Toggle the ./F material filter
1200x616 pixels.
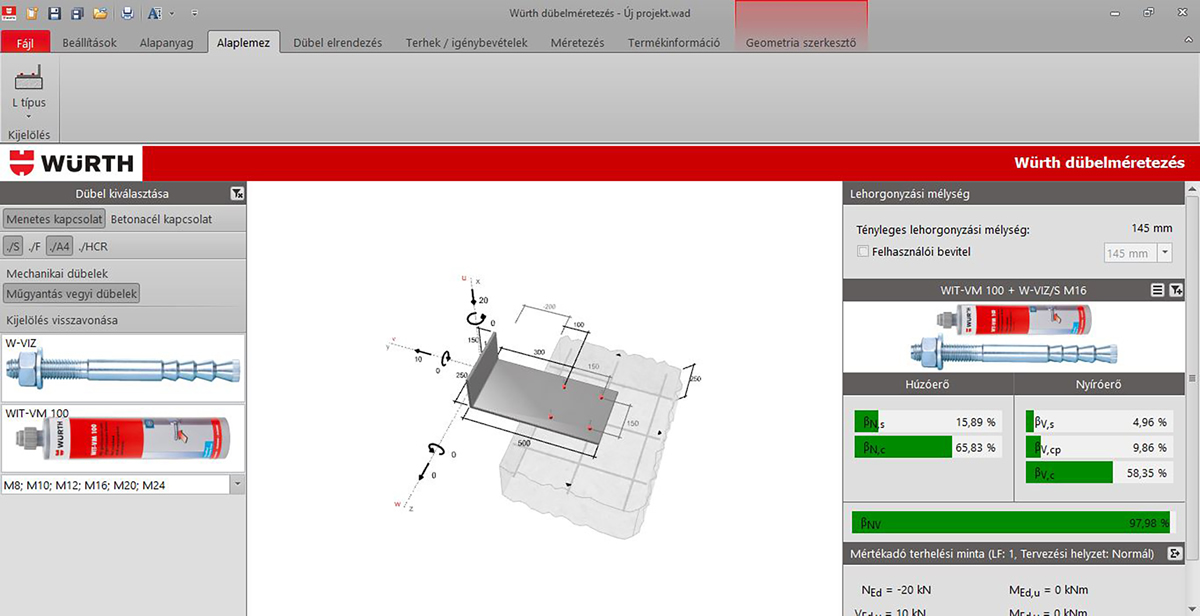click(34, 246)
